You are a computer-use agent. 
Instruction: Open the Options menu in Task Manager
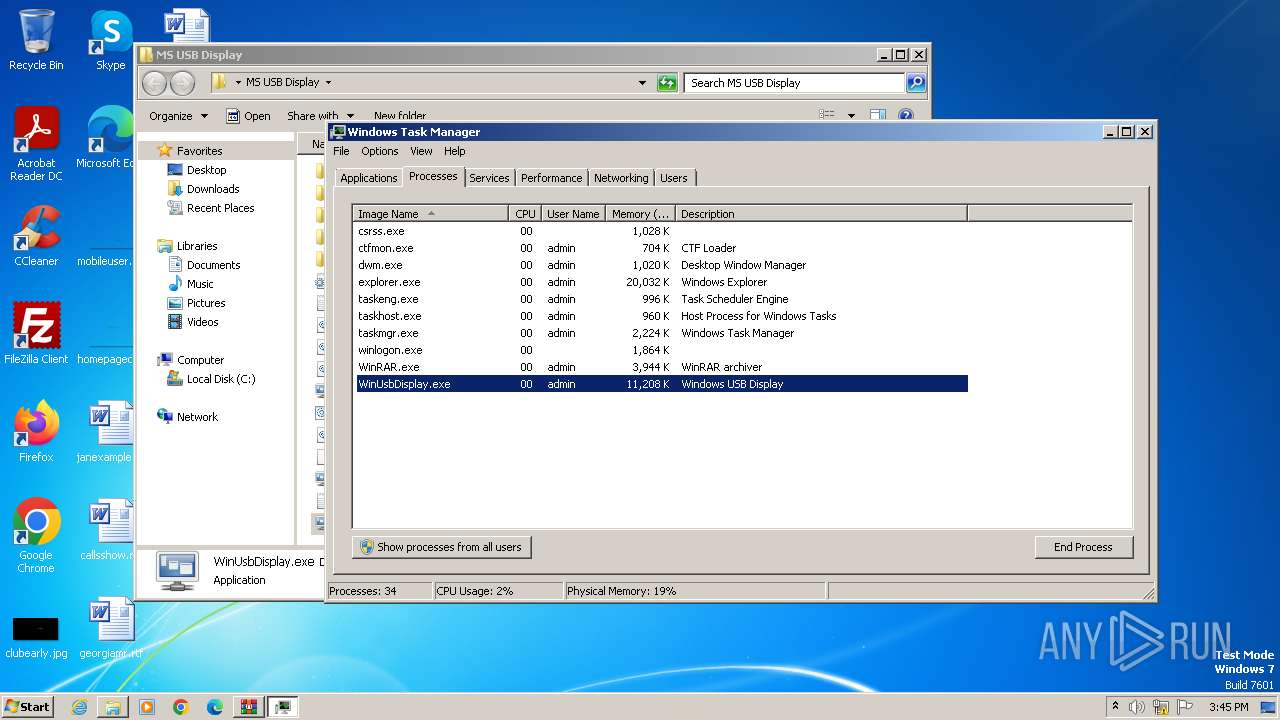click(x=379, y=151)
